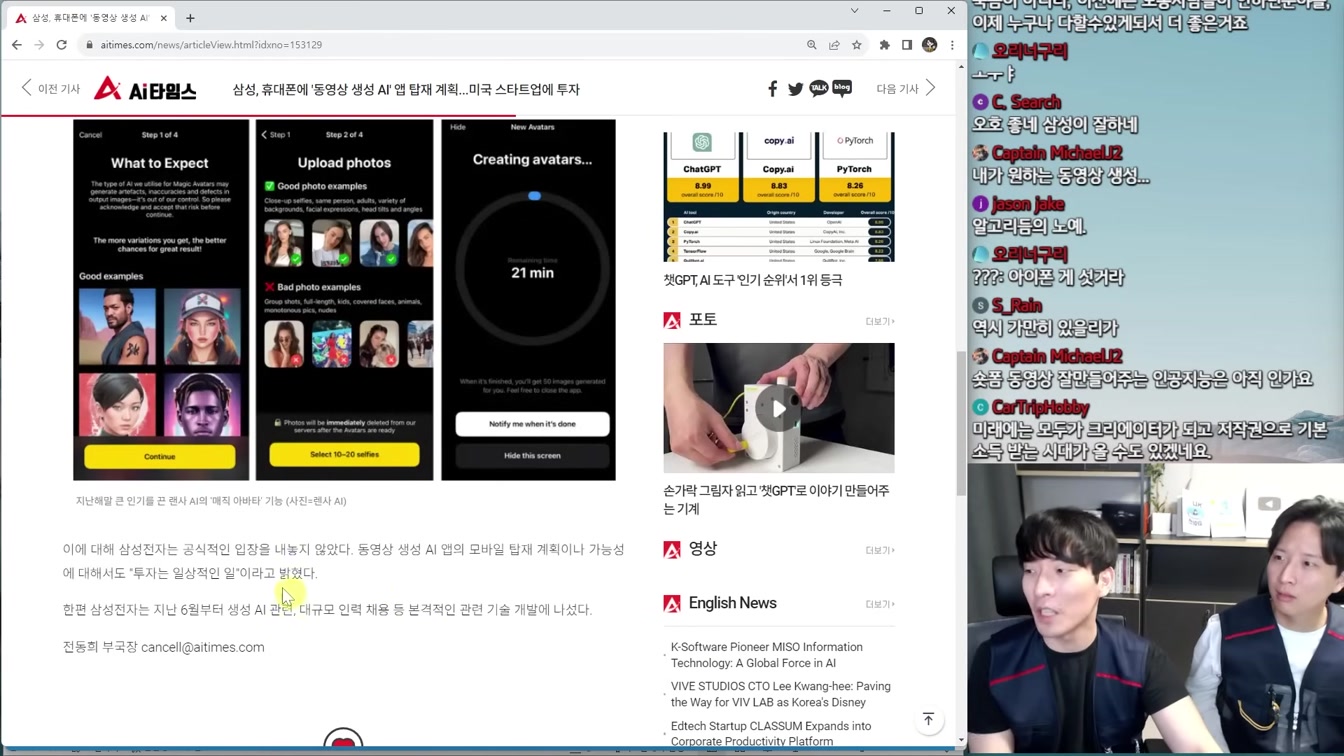Image resolution: width=1344 pixels, height=756 pixels.
Task: Open the 영상 section heading
Action: 703,549
